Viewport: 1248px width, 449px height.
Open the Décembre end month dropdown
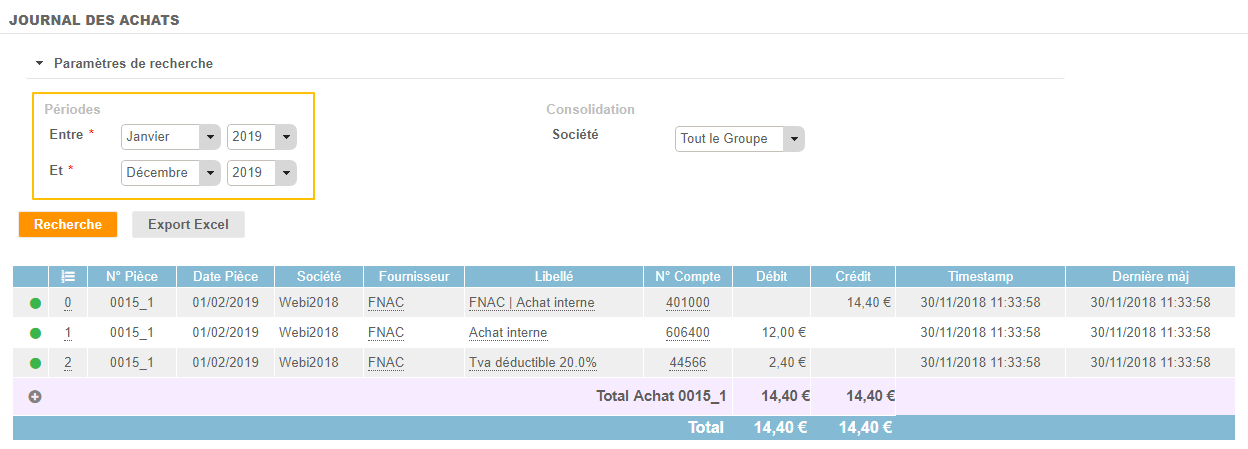tap(170, 173)
